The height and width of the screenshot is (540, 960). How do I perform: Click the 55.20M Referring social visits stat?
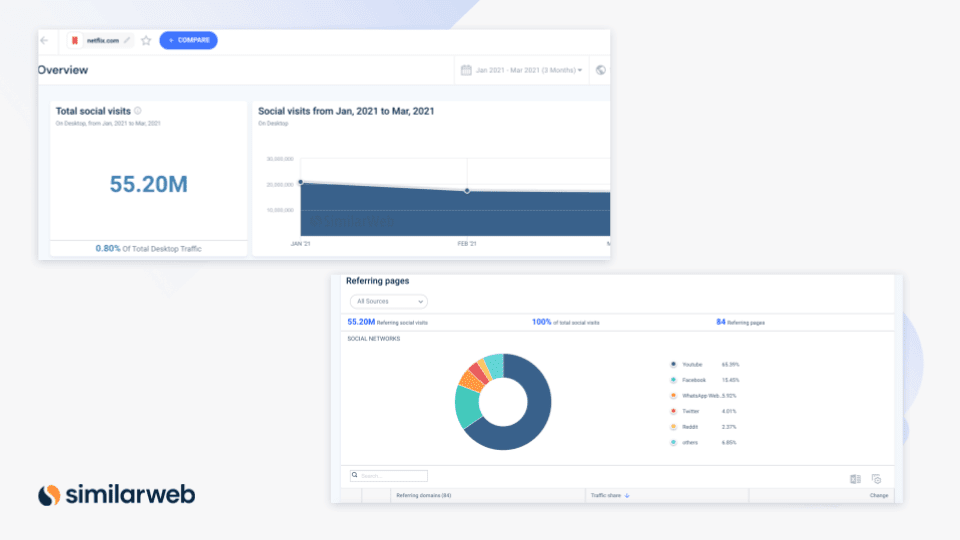pos(388,322)
